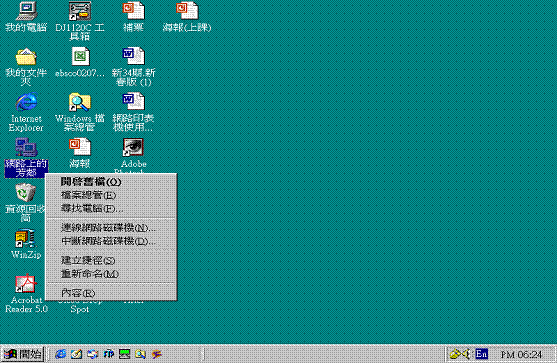Viewport: 557px width, 363px height.
Task: Choose 中斷網路磁碟機(D)... in the context menu
Action: (111, 241)
